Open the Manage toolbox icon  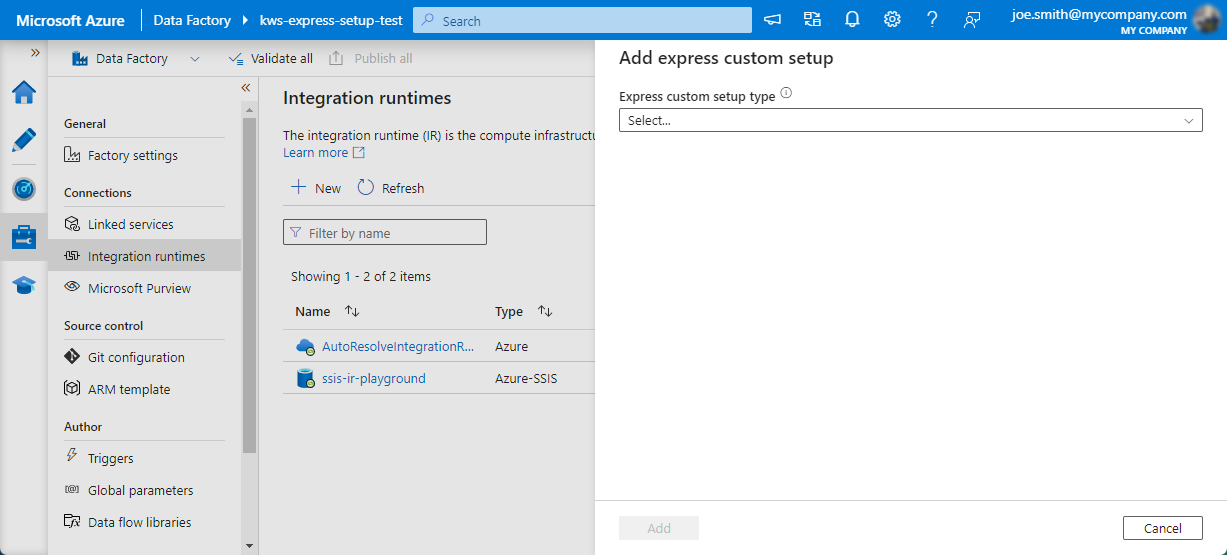pos(24,237)
